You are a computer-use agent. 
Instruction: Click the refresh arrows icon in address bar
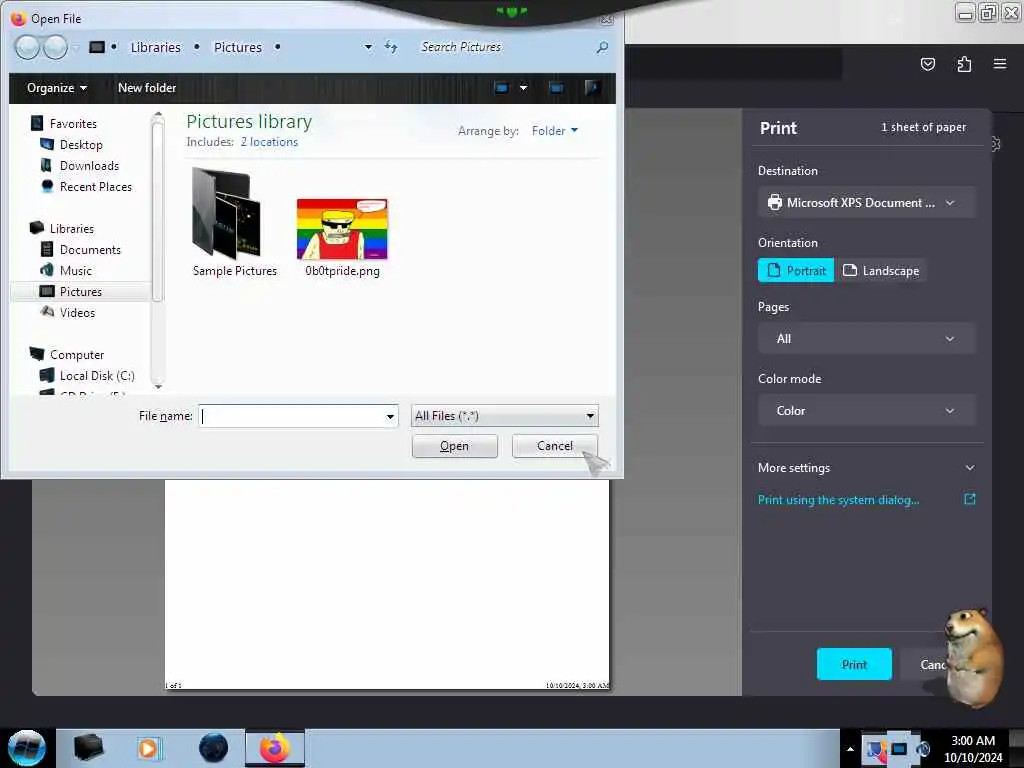click(x=391, y=47)
